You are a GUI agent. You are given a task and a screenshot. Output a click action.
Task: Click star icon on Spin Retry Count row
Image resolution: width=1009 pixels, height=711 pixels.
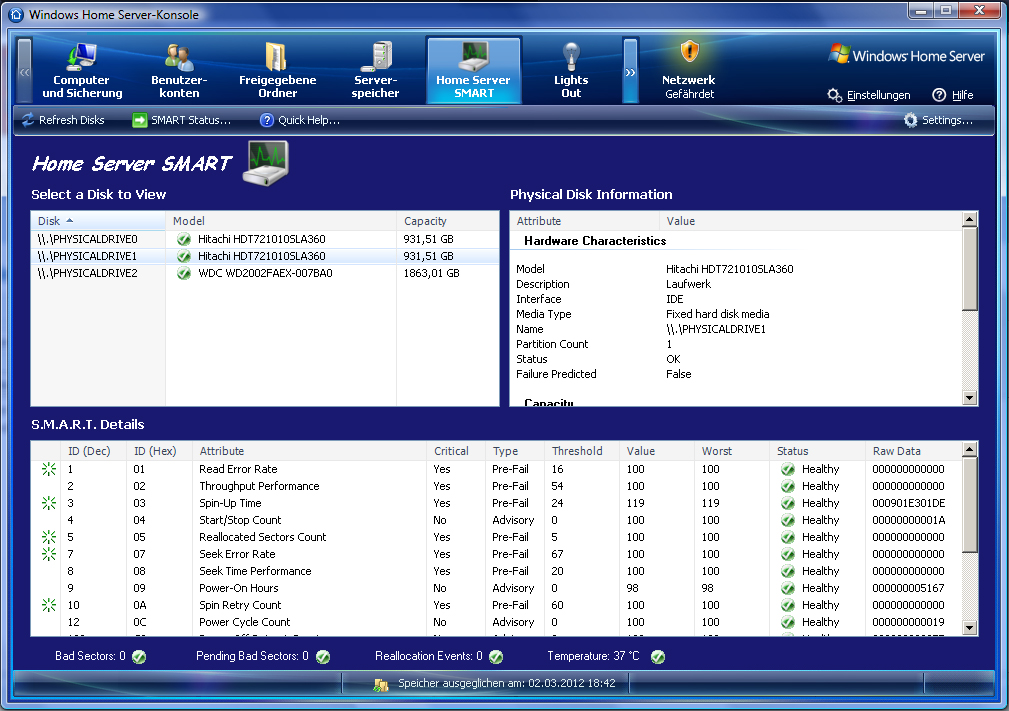[49, 605]
